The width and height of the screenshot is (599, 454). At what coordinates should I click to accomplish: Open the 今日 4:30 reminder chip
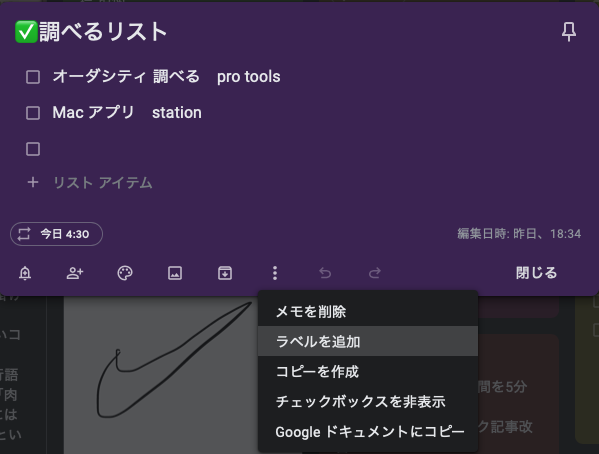tap(57, 234)
